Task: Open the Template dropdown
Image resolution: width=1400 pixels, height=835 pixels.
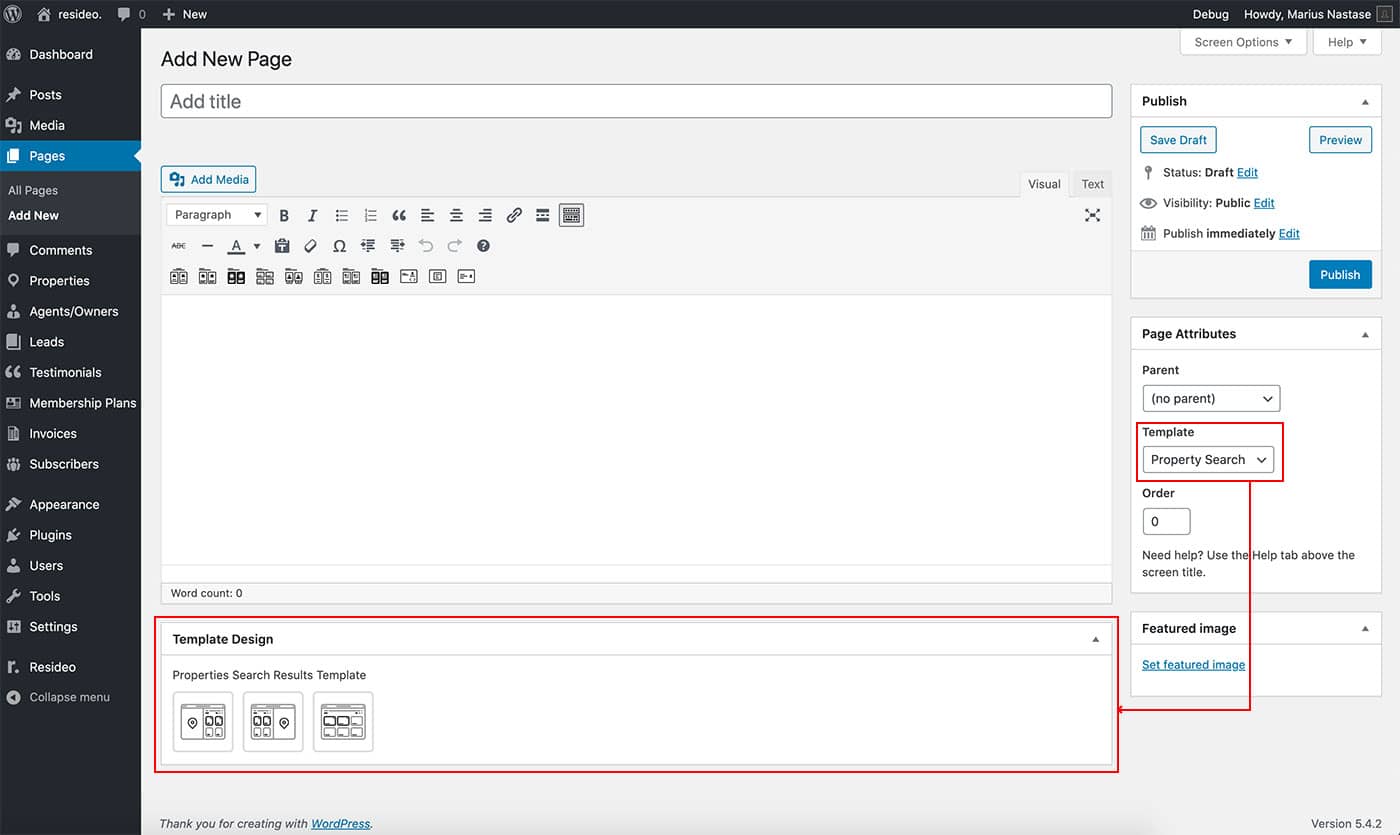Action: pyautogui.click(x=1208, y=460)
